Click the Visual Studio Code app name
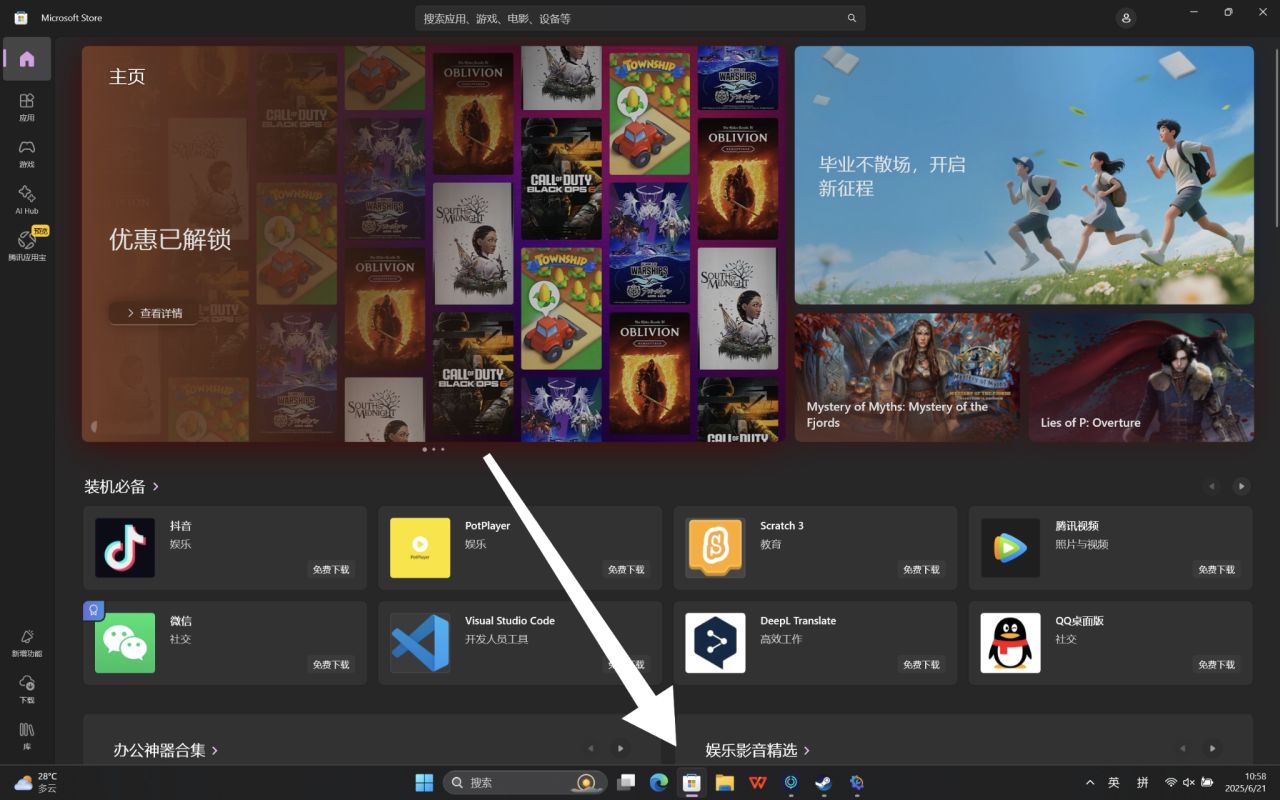This screenshot has width=1280, height=800. point(510,621)
